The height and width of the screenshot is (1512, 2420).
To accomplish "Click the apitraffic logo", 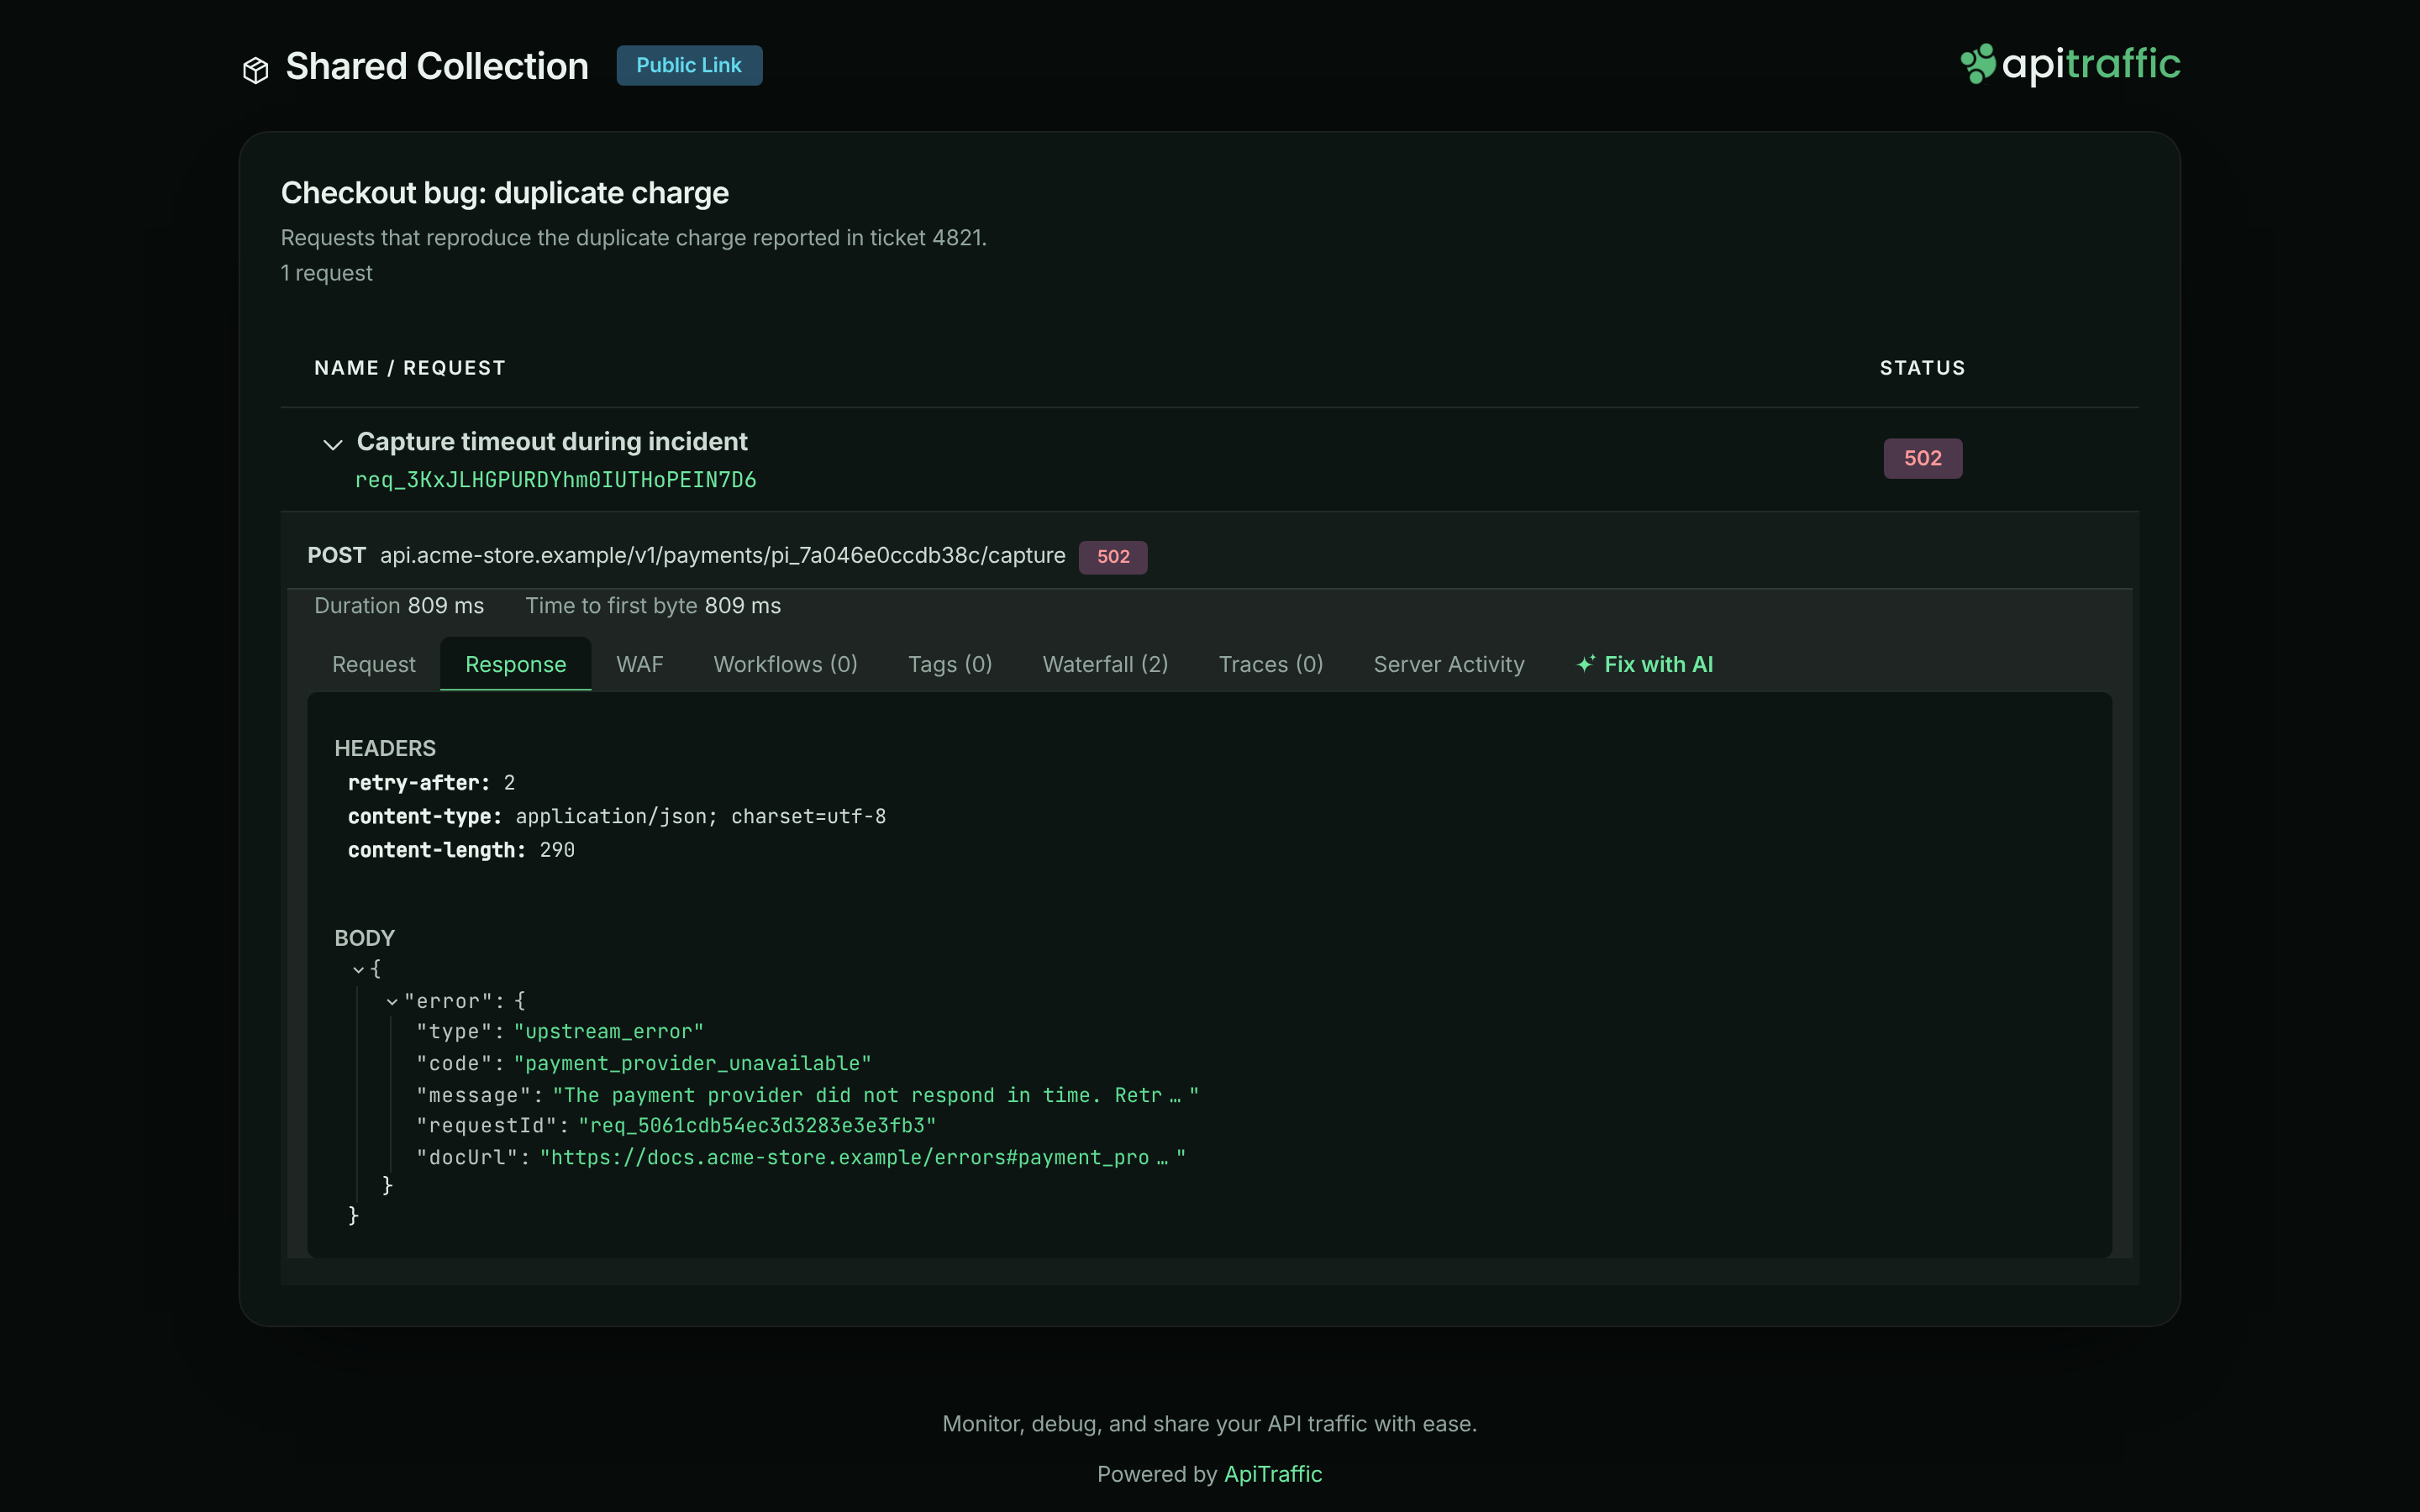I will (x=2070, y=64).
